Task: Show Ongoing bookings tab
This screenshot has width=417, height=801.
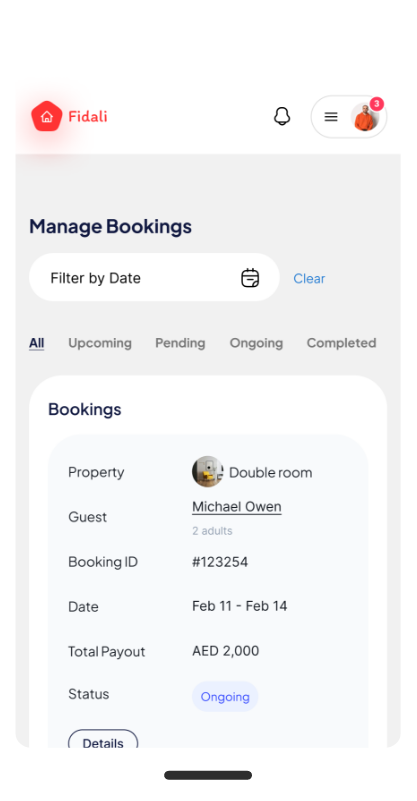Action: point(256,343)
